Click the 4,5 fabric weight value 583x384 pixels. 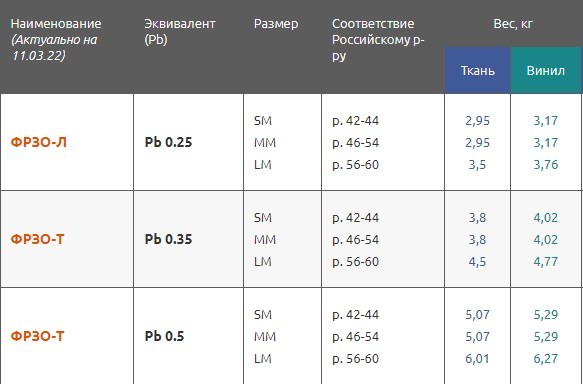[477, 262]
